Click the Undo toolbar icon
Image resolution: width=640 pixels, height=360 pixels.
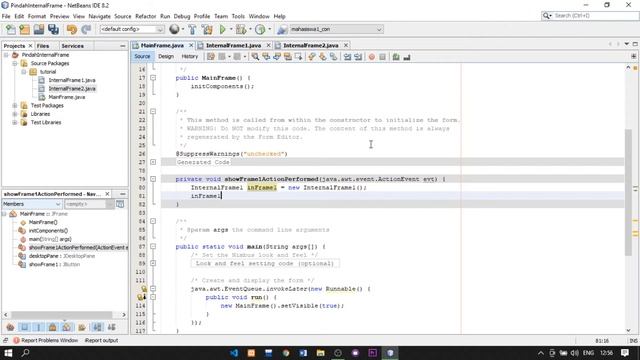(x=72, y=29)
